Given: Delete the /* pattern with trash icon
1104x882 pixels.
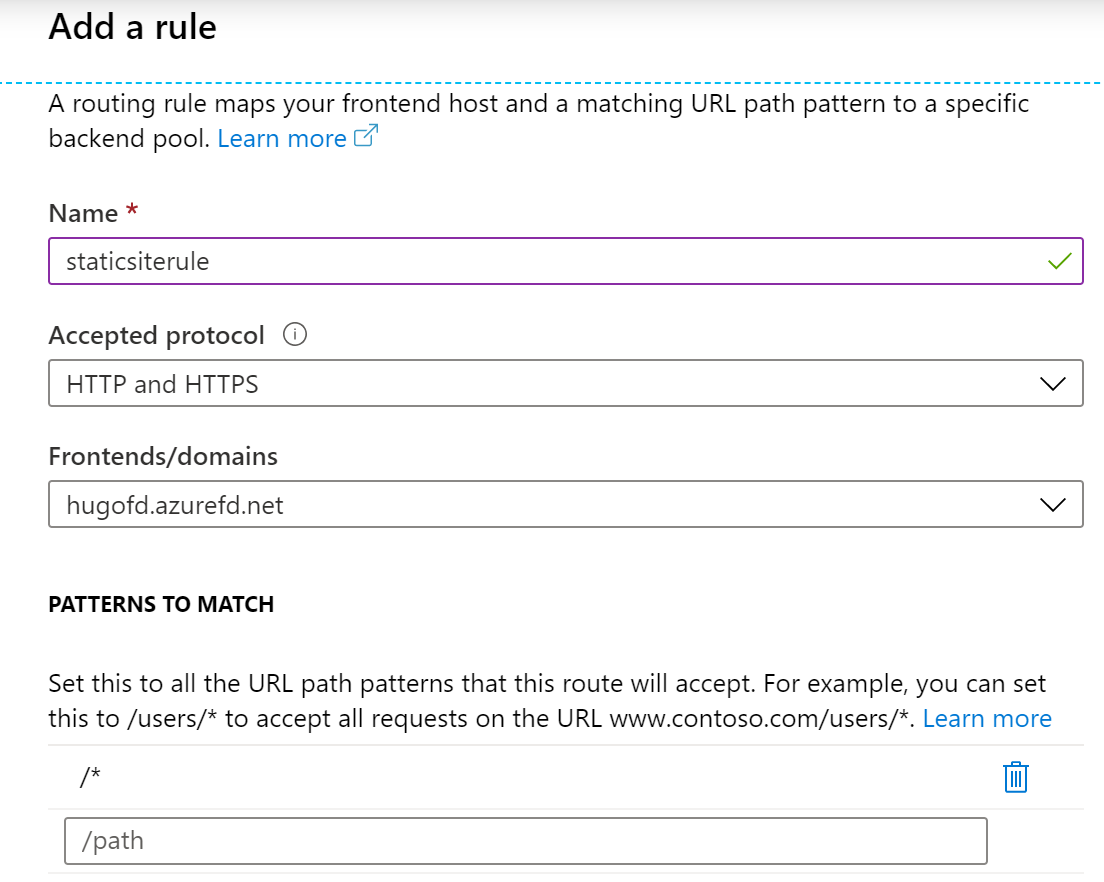Looking at the screenshot, I should [x=1015, y=777].
